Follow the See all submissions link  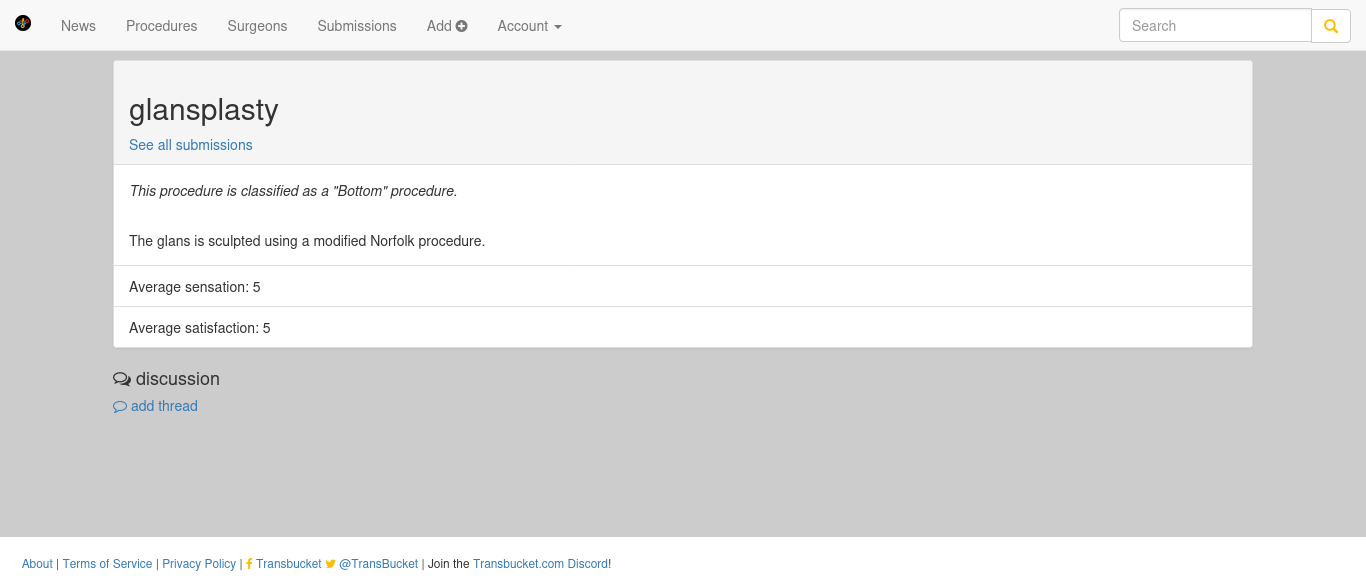(x=191, y=145)
